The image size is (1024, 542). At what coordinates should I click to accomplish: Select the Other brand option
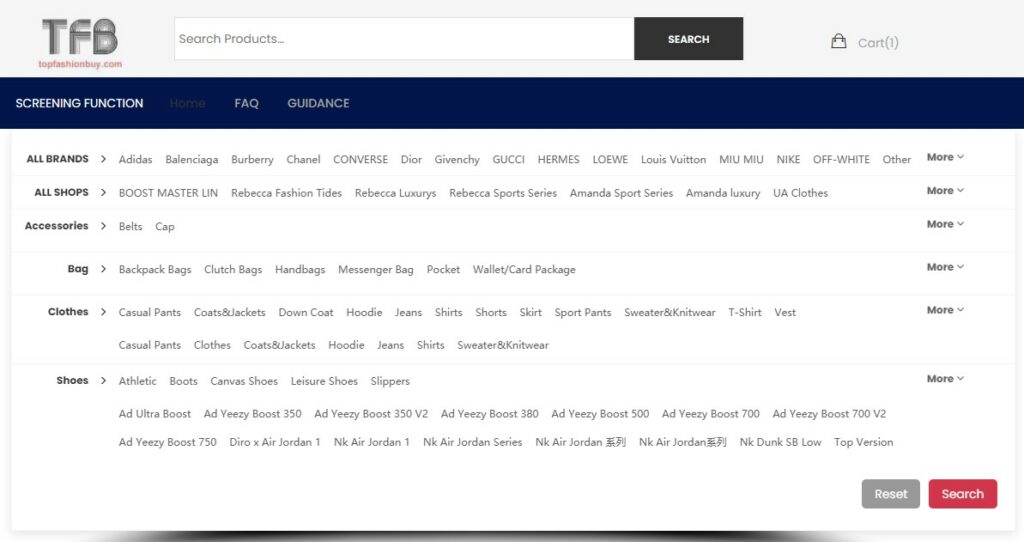point(897,159)
